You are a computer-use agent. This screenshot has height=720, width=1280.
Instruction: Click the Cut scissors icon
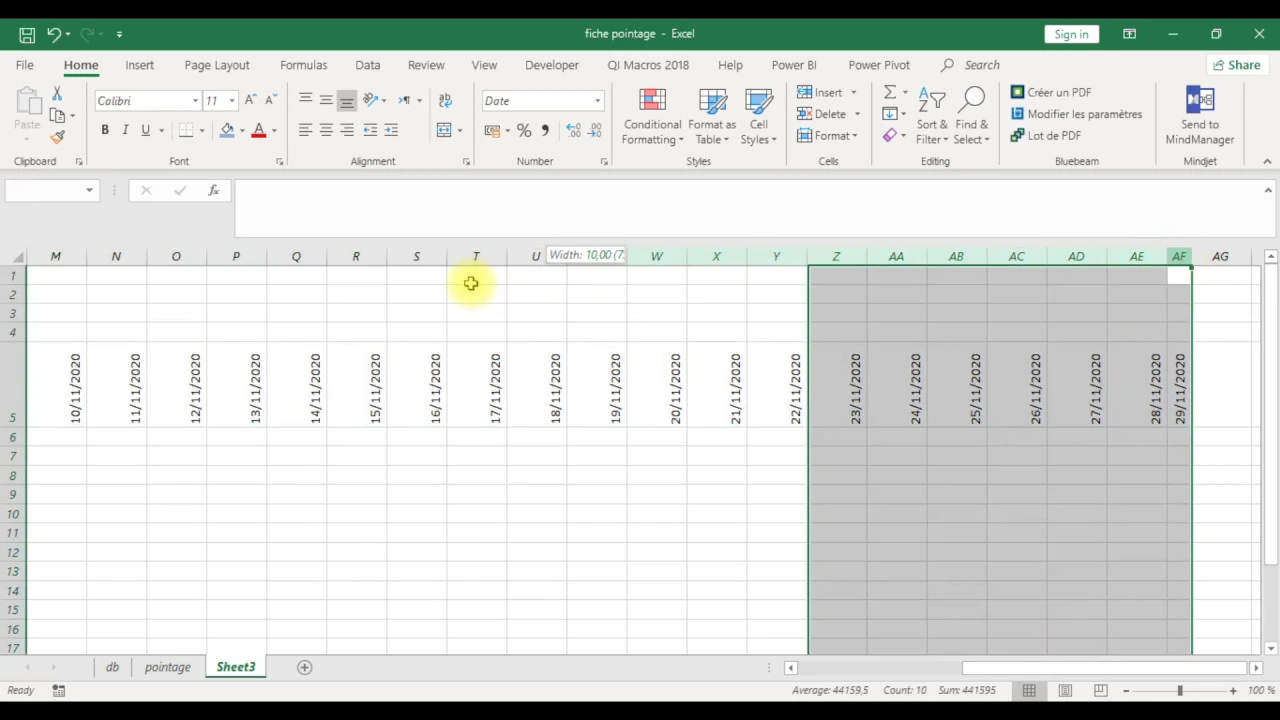tap(57, 93)
